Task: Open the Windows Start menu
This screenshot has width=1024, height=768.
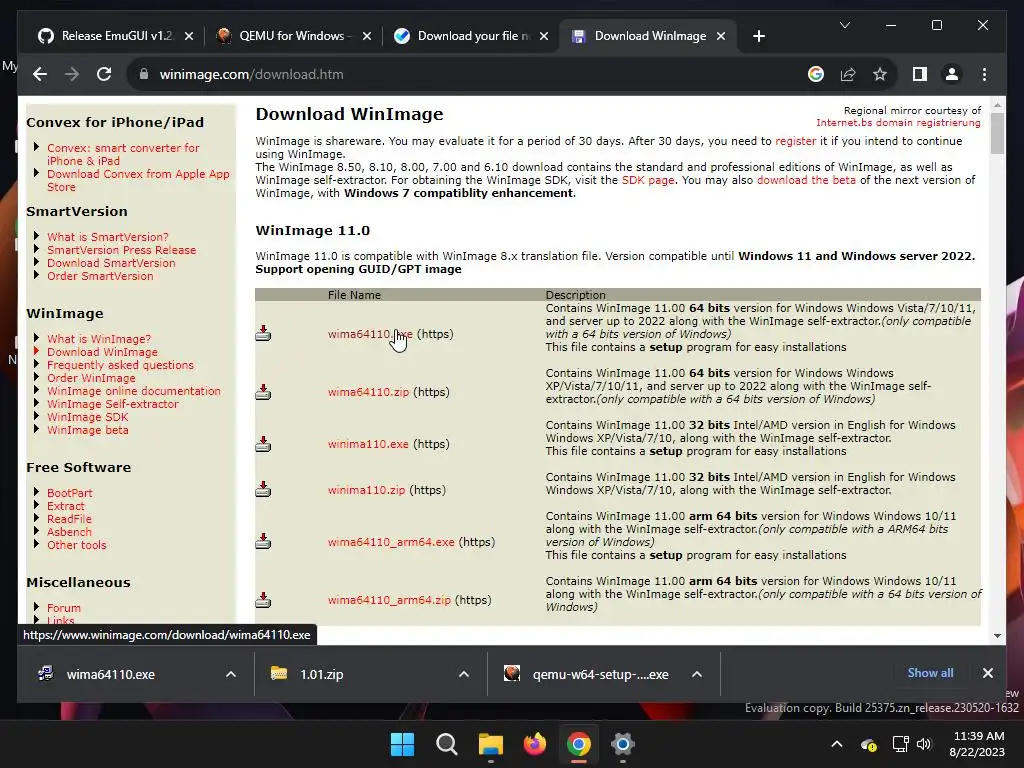Action: coord(402,744)
